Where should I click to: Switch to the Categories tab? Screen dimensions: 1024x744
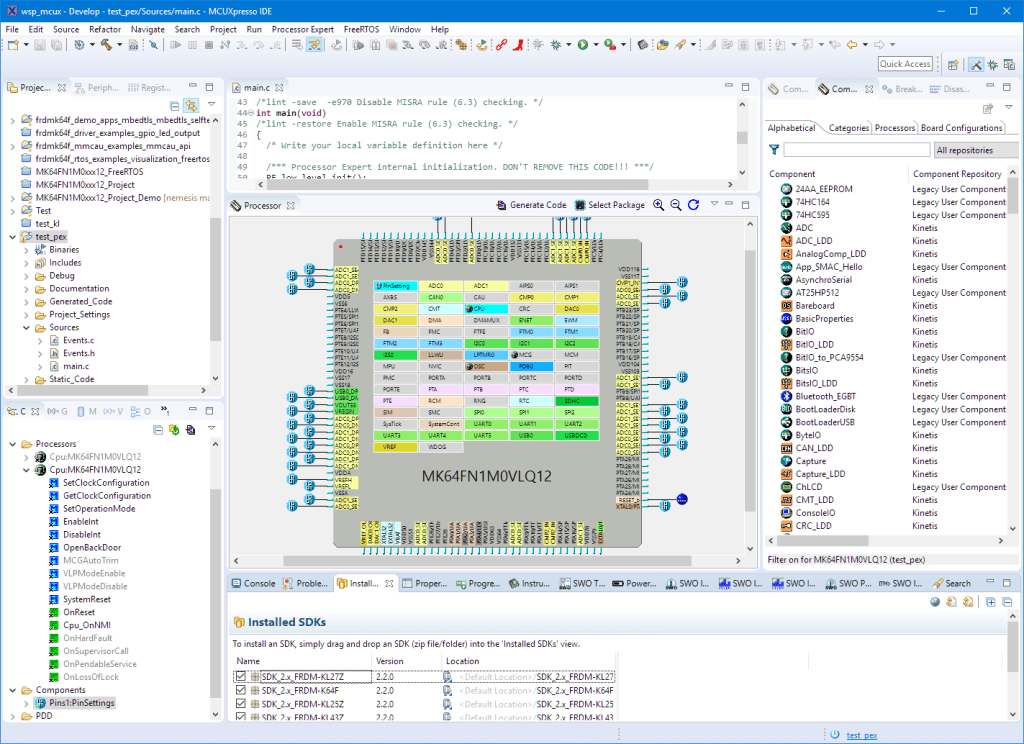pyautogui.click(x=848, y=128)
